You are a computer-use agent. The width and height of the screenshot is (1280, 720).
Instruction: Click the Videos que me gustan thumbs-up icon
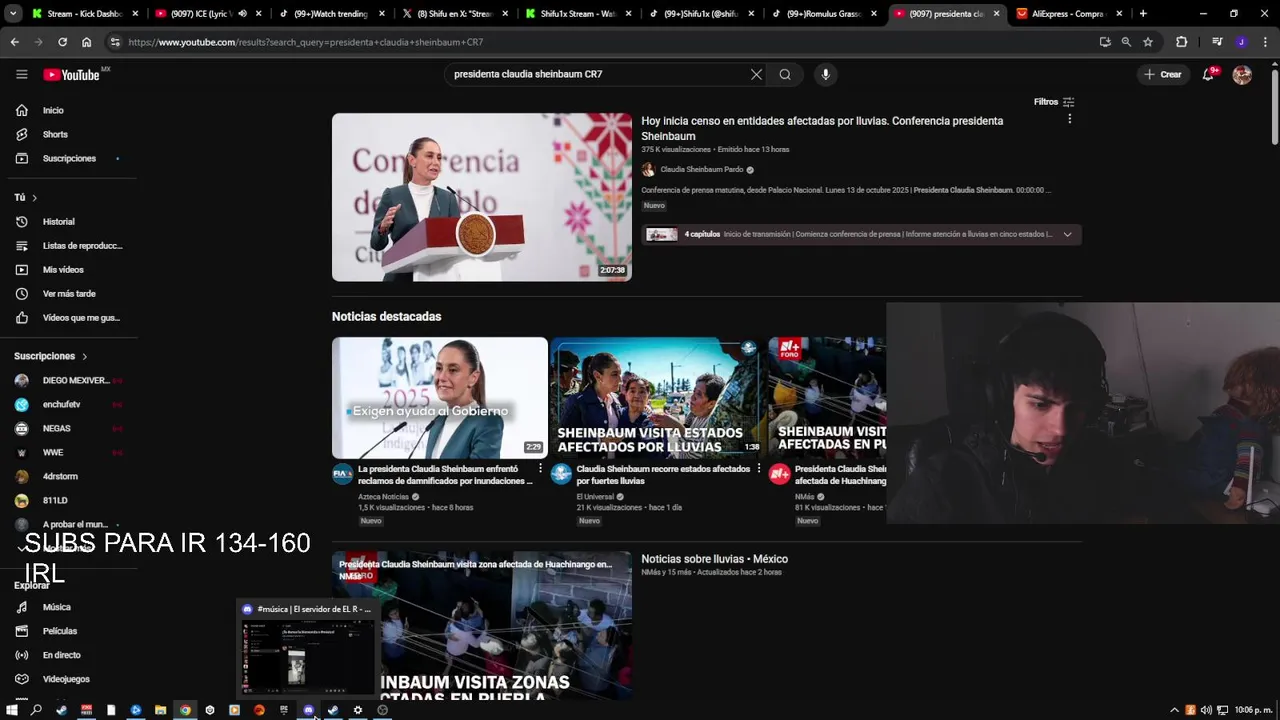(x=22, y=318)
